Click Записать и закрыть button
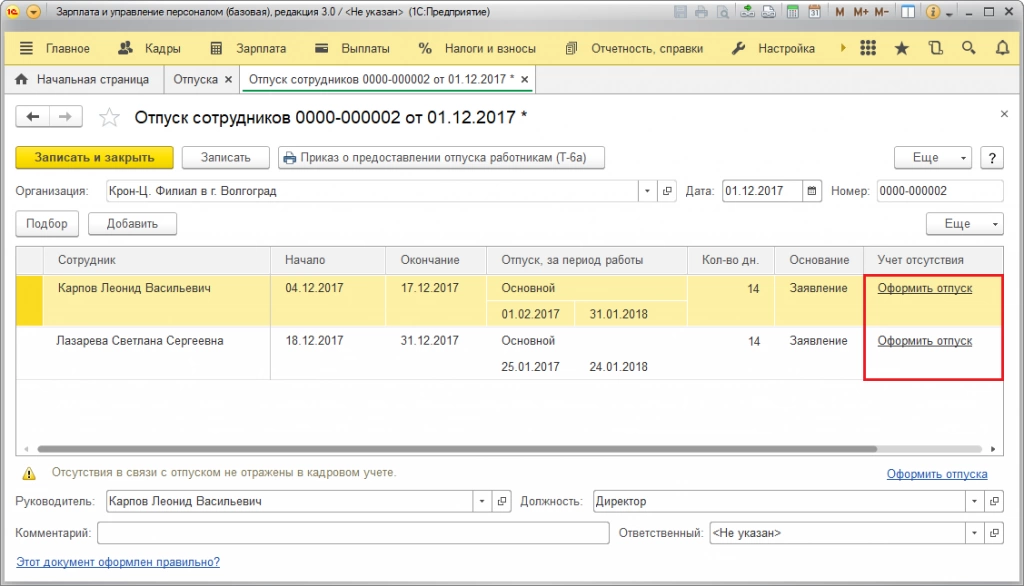Image resolution: width=1024 pixels, height=586 pixels. 95,157
